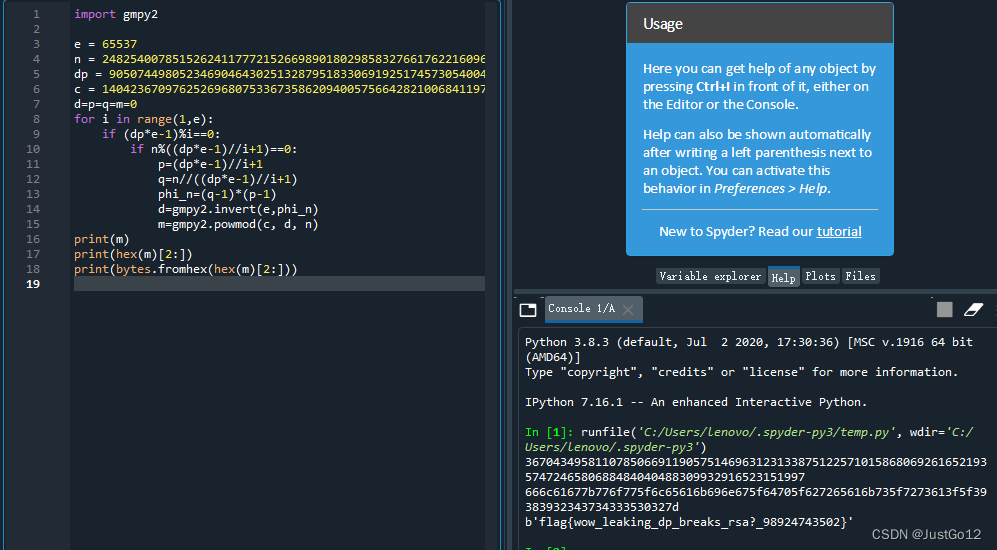Click line number 19 in the gutter
This screenshot has height=550, width=997.
(33, 284)
